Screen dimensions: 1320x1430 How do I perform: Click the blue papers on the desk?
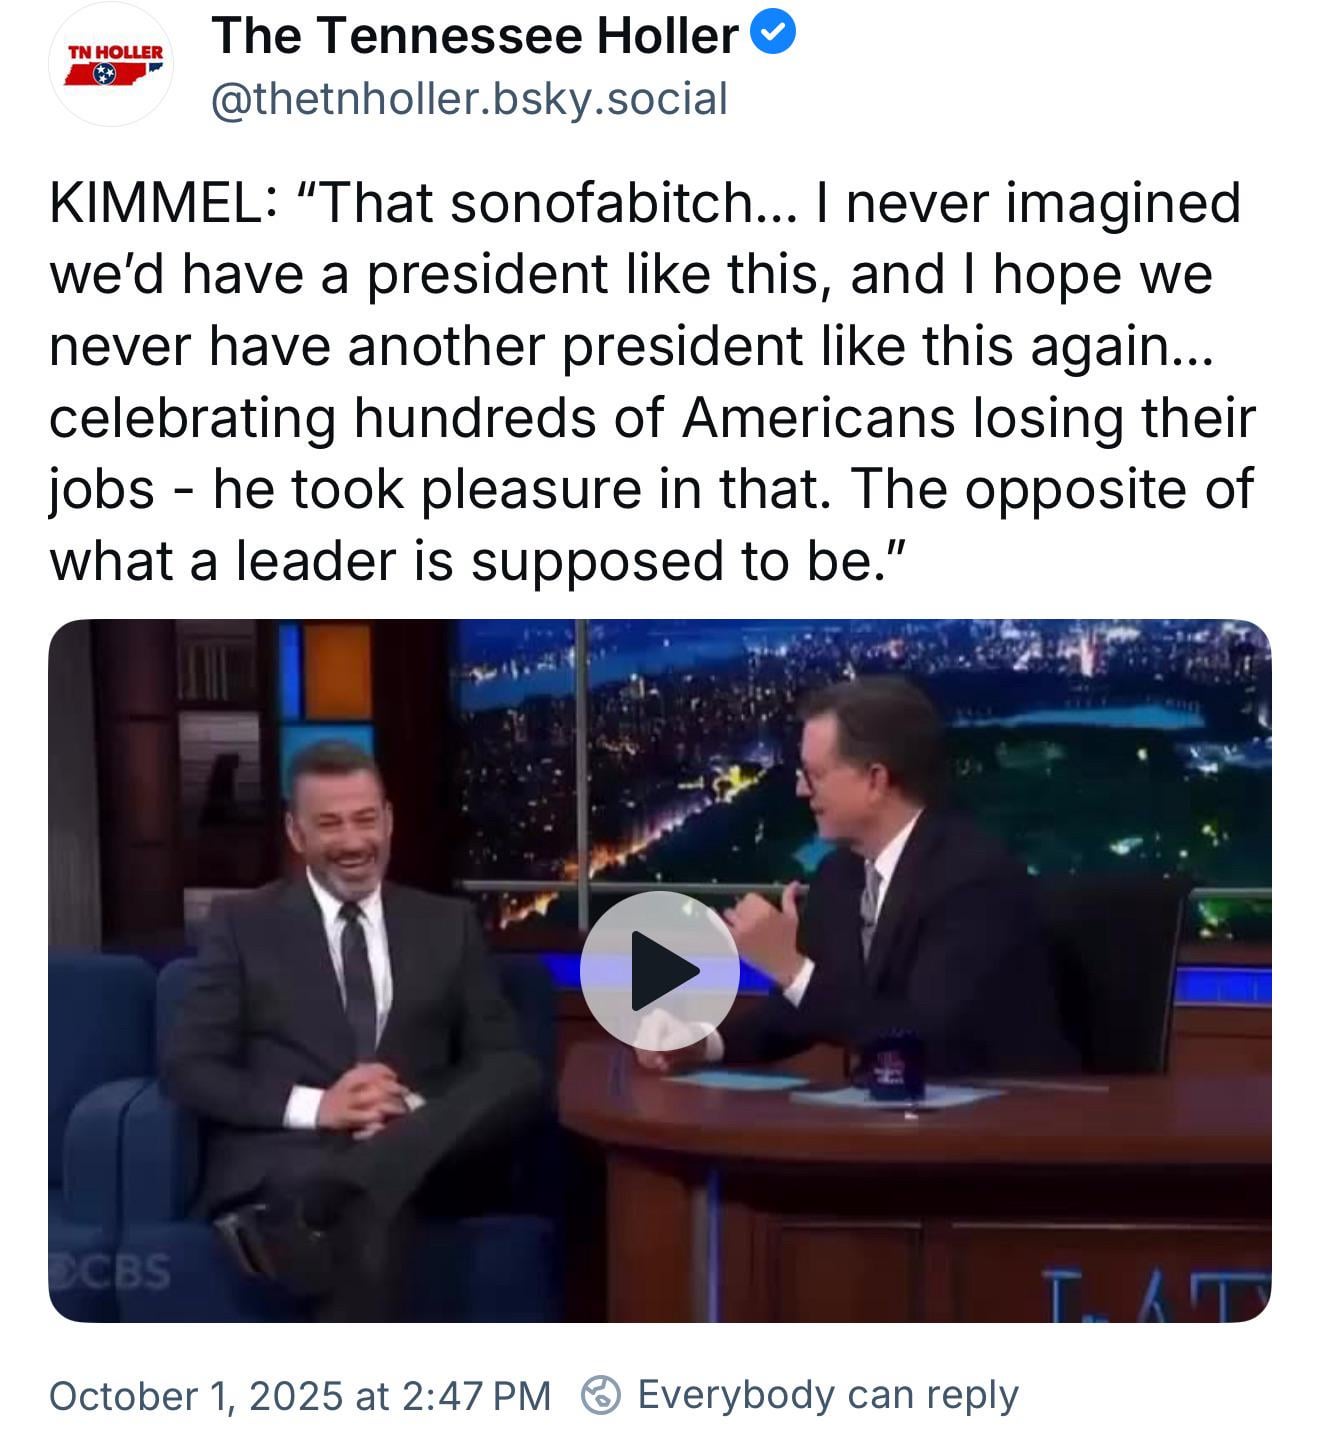tap(740, 1080)
